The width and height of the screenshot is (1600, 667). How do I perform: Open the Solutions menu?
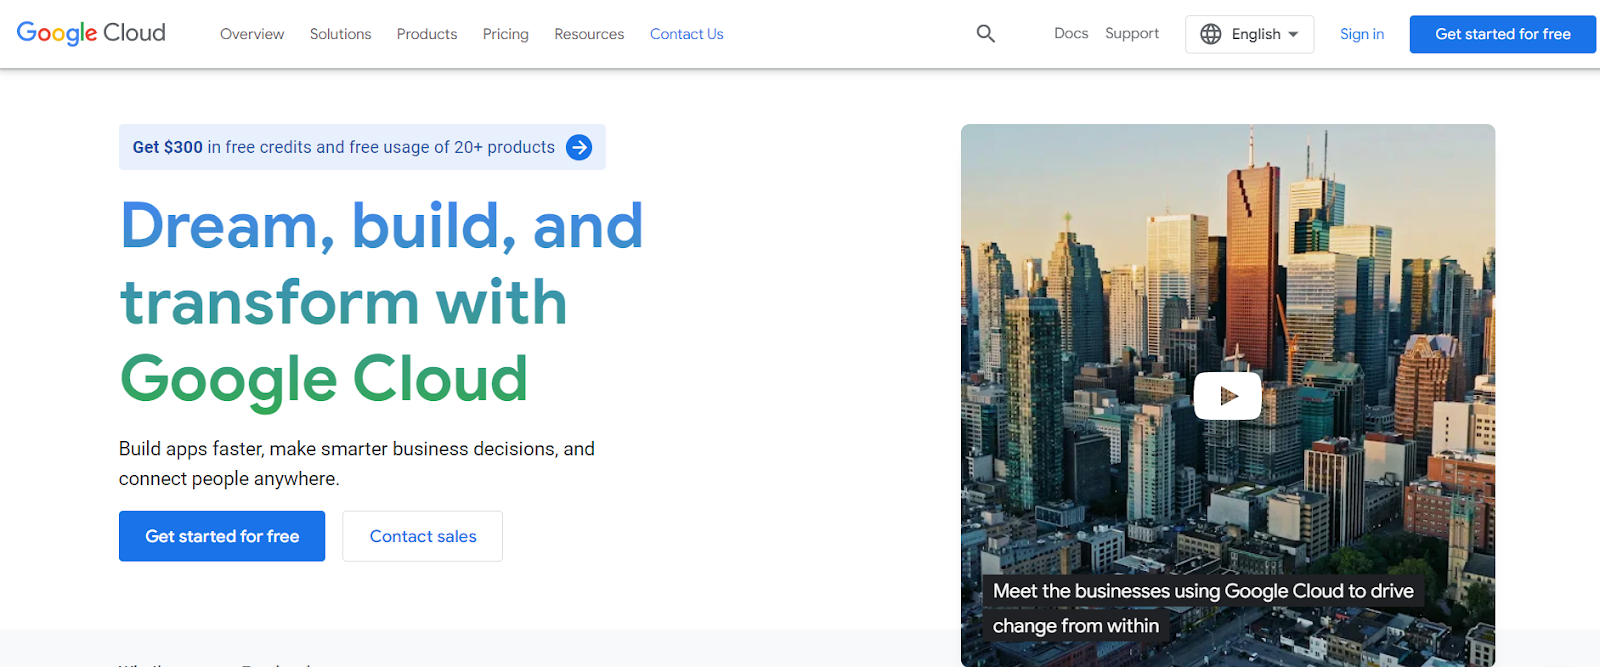340,34
